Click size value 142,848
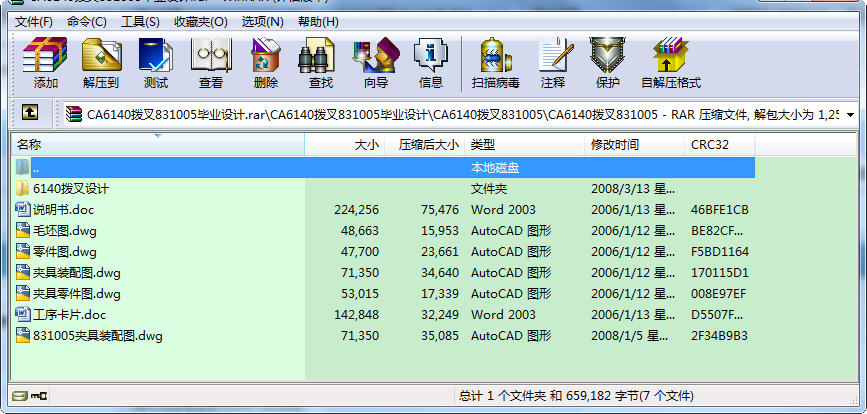Image resolution: width=867 pixels, height=414 pixels. 357,315
